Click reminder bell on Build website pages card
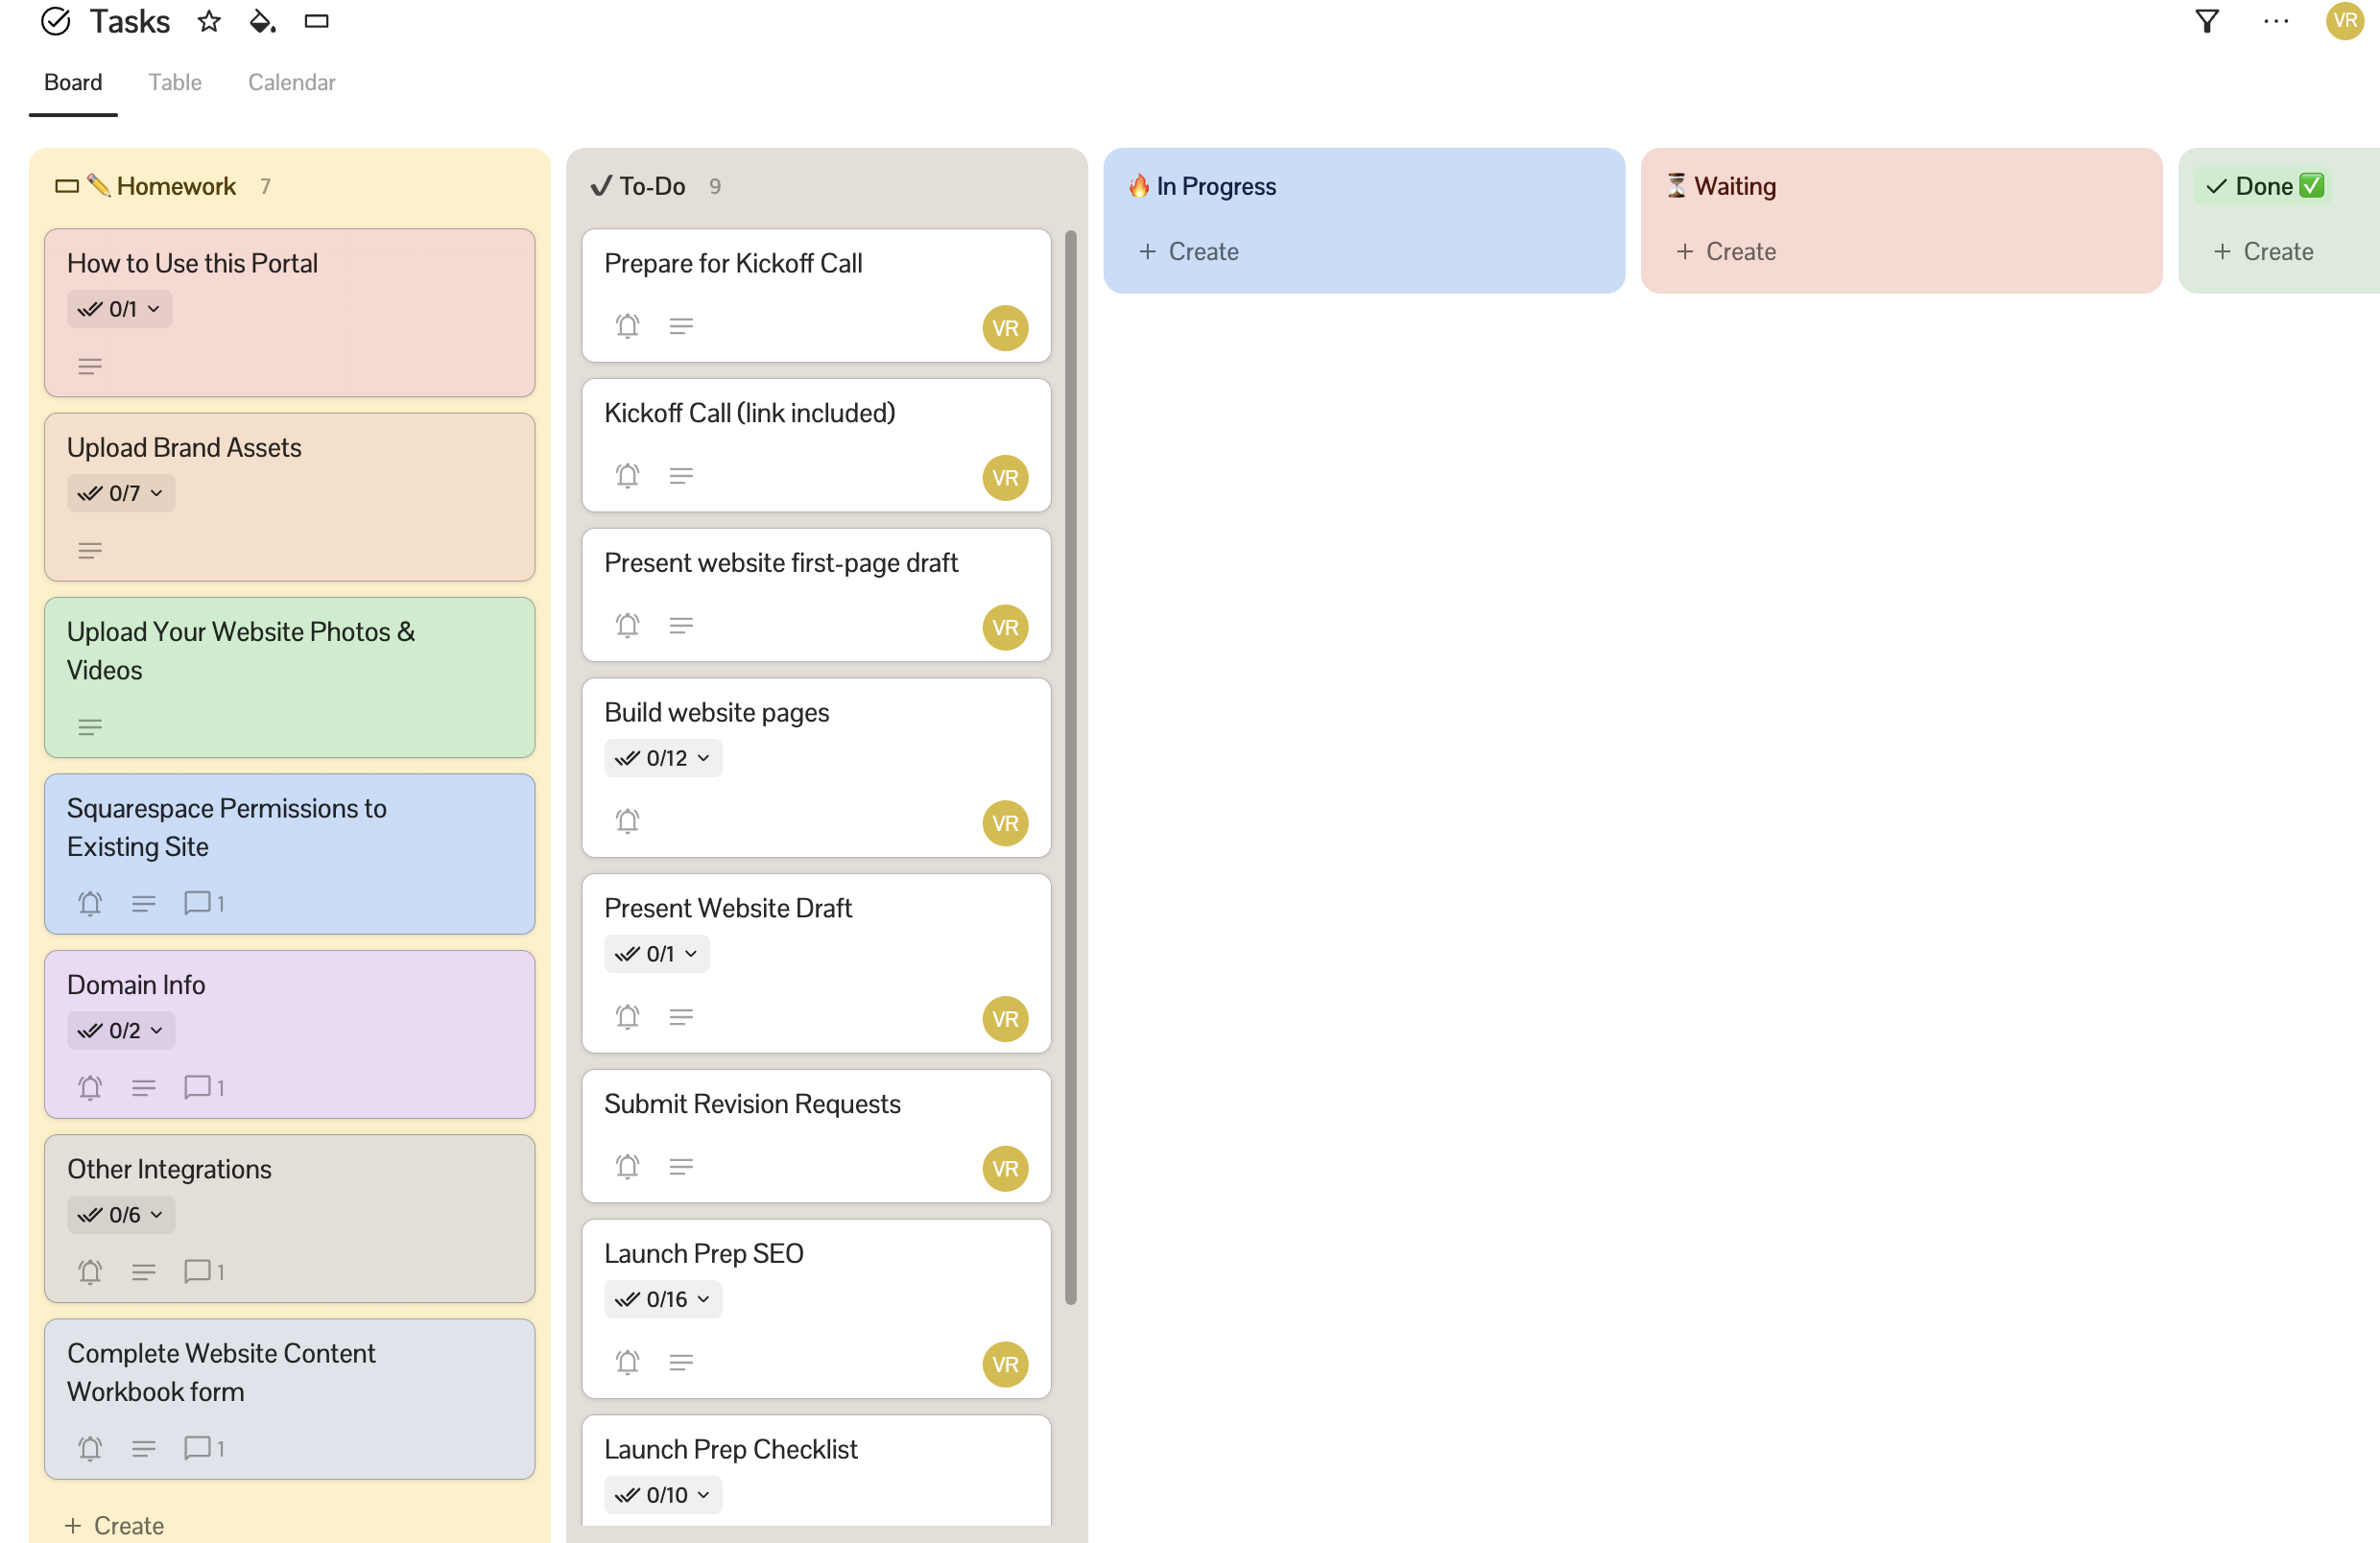 tap(627, 822)
